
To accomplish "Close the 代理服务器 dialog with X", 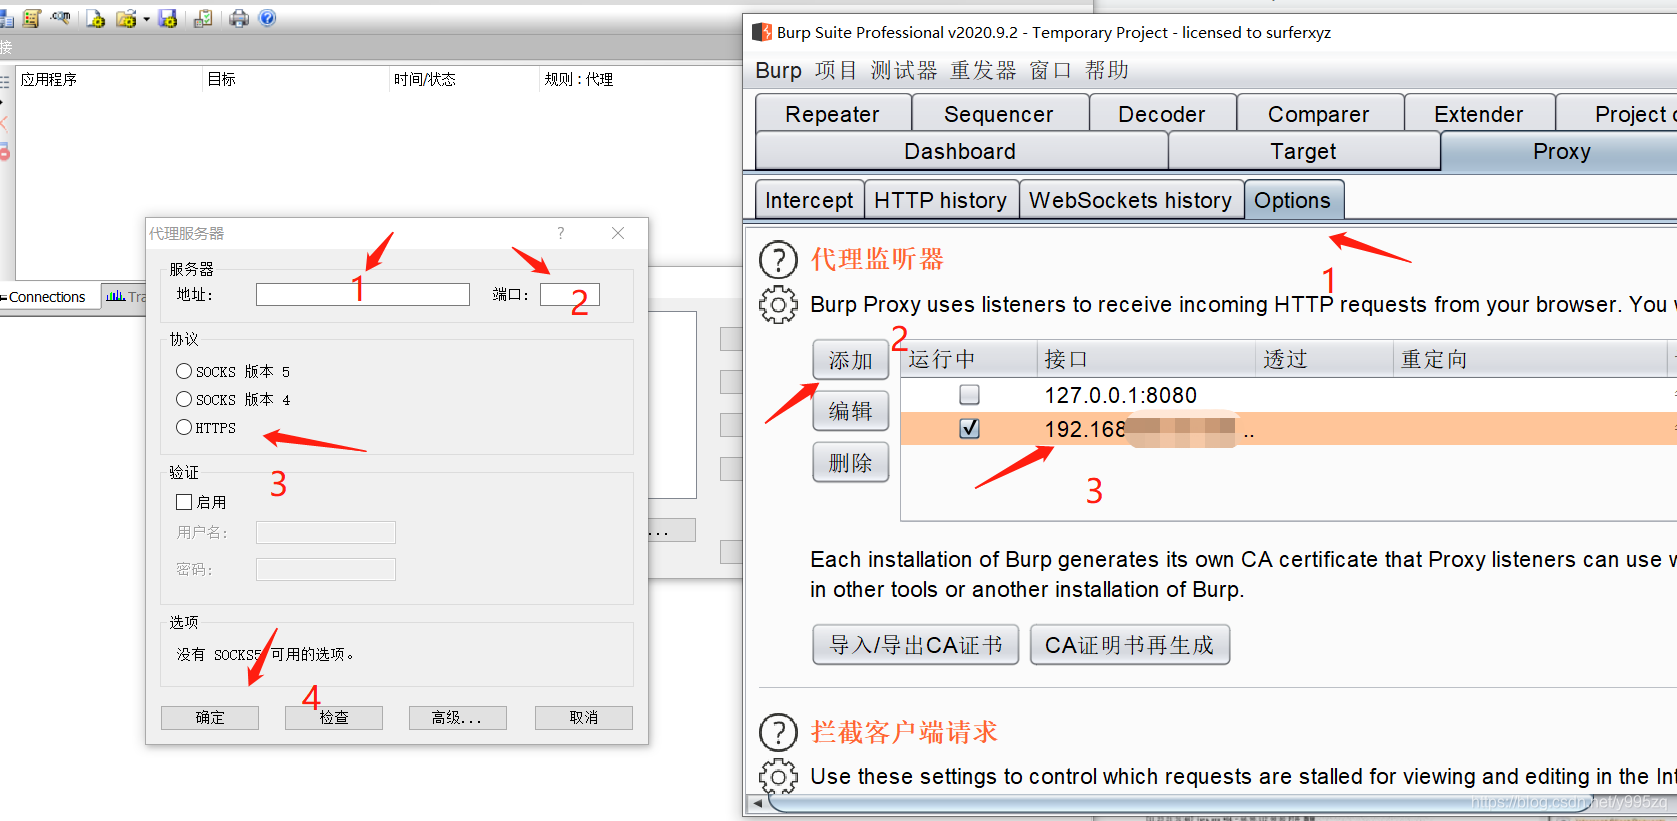I will 618,233.
